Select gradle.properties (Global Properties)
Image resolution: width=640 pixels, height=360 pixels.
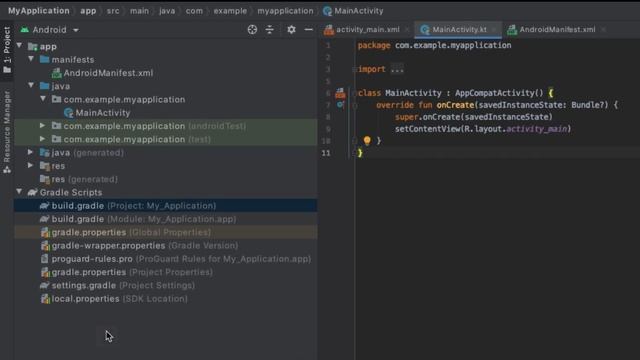tap(166, 232)
